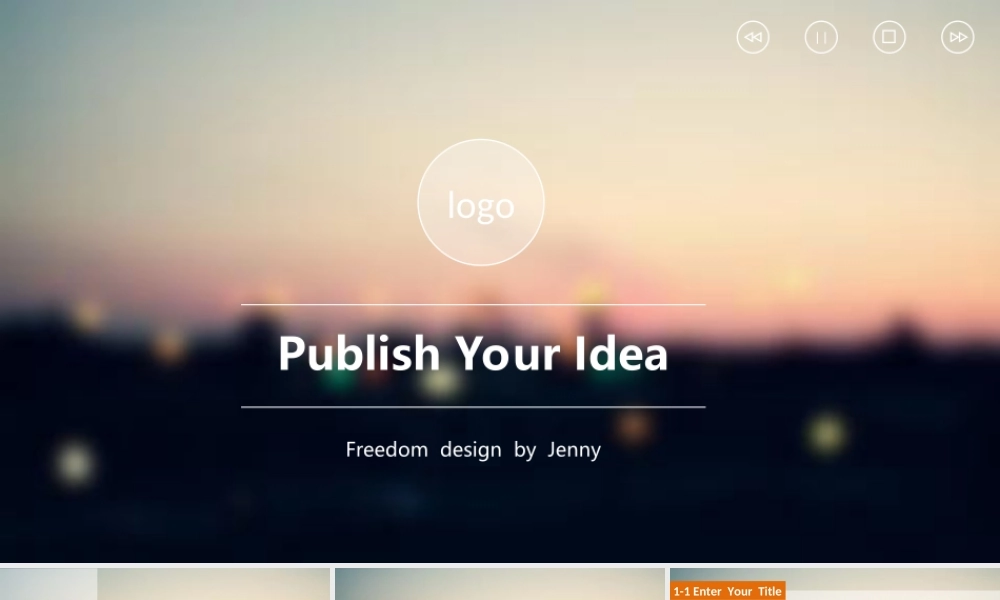The image size is (1000, 600).
Task: Click the gray divider bar beneath the main slide
Action: (500, 565)
